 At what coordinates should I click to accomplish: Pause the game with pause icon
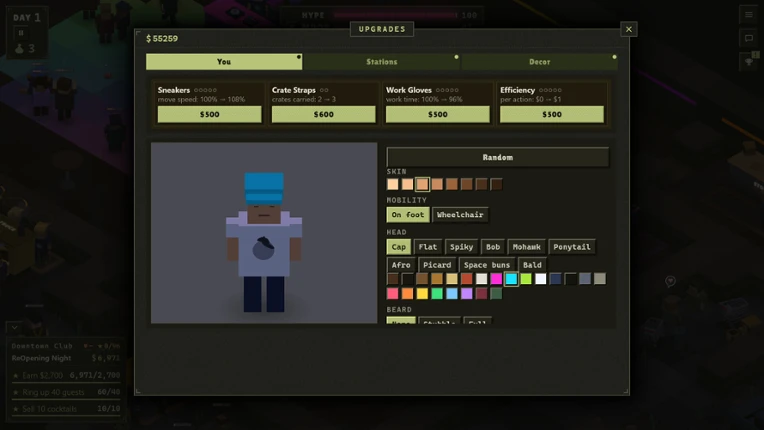click(x=20, y=33)
